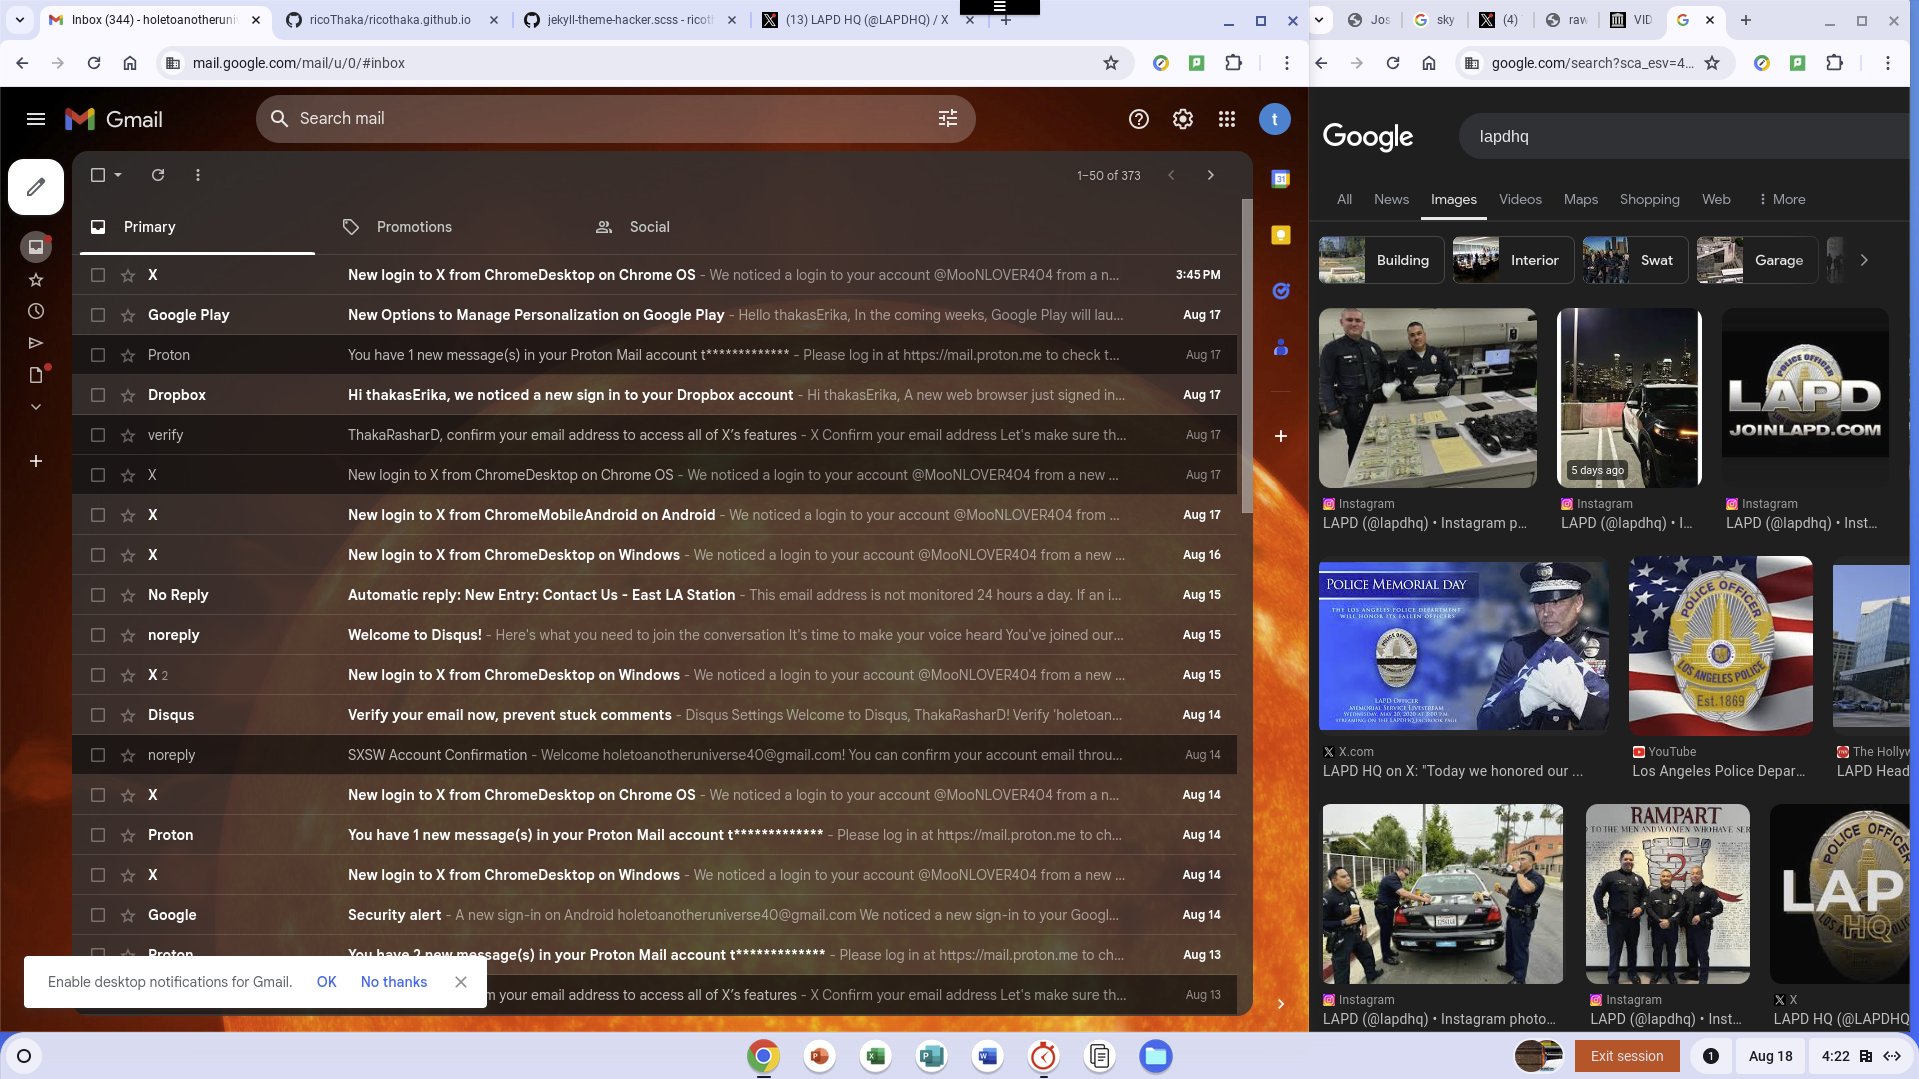The width and height of the screenshot is (1919, 1079).
Task: Open Google Calendar side panel icon
Action: [1281, 179]
